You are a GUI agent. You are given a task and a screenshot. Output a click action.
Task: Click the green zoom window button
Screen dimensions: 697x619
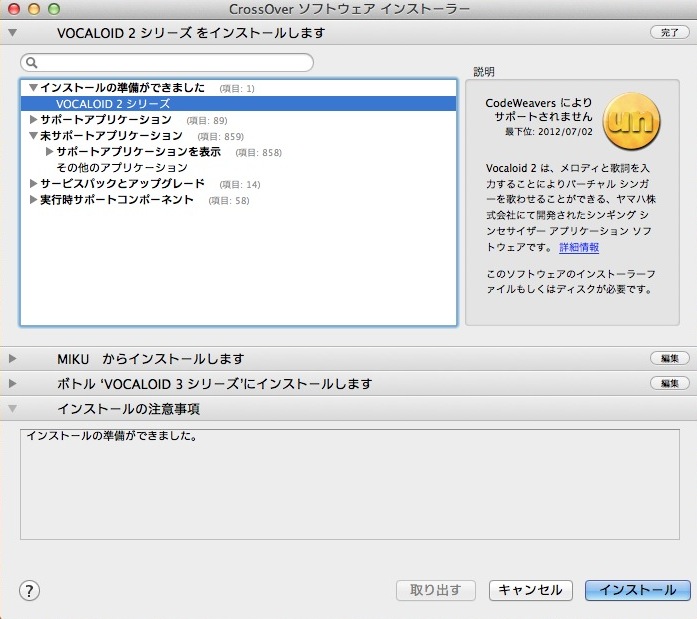coord(54,9)
